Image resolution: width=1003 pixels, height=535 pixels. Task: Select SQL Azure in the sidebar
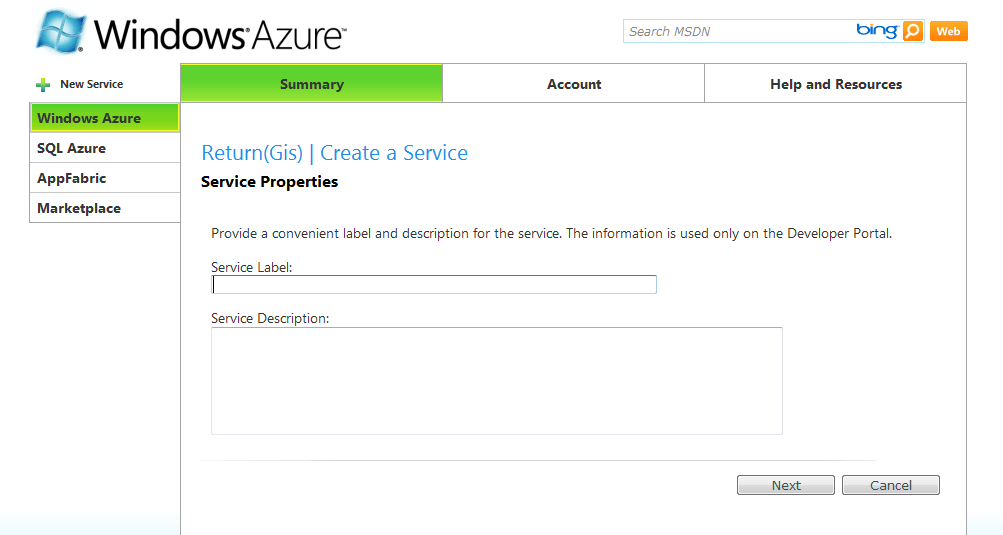click(x=104, y=148)
